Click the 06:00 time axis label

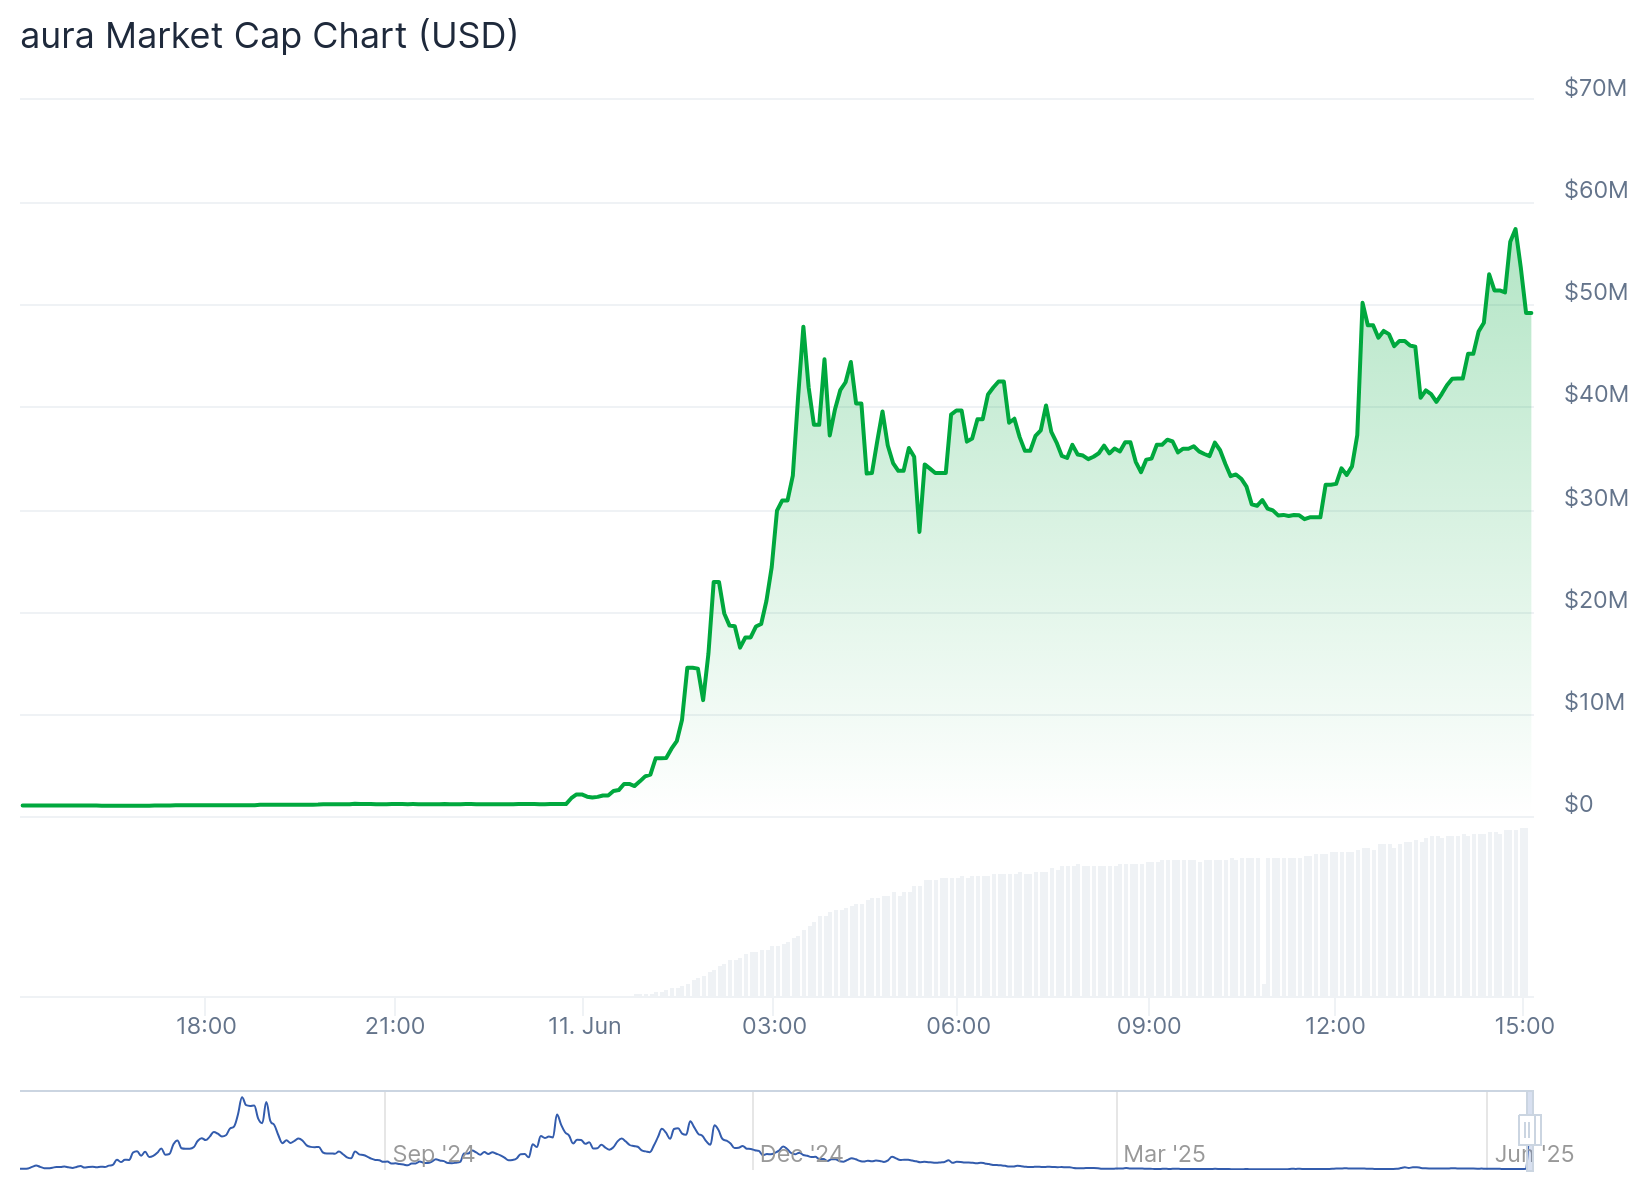(958, 1026)
